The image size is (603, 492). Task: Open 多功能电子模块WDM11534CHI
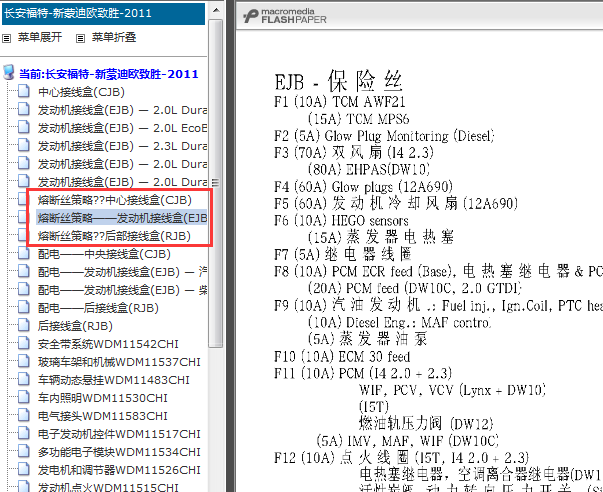pyautogui.click(x=119, y=452)
